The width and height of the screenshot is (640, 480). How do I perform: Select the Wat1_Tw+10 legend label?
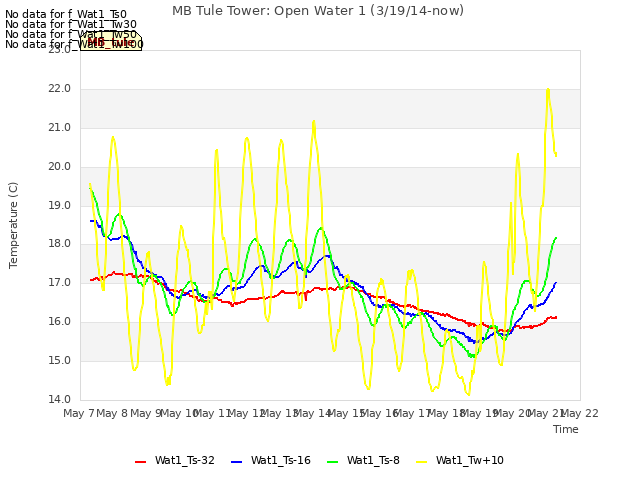point(469,460)
